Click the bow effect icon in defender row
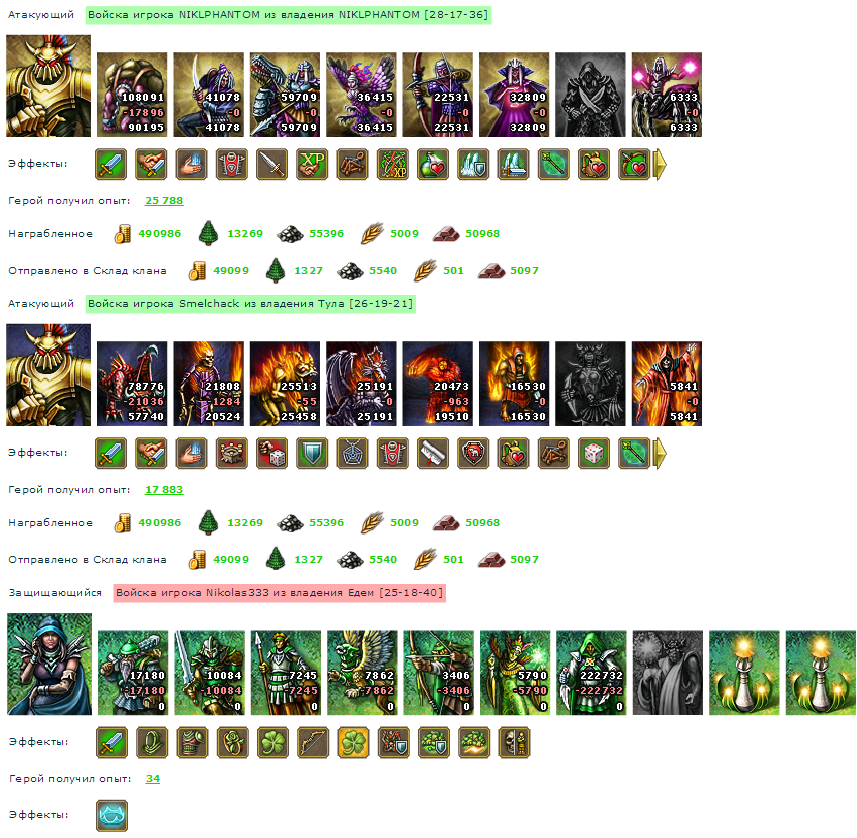Viewport: 857px width, 838px height. click(x=313, y=742)
